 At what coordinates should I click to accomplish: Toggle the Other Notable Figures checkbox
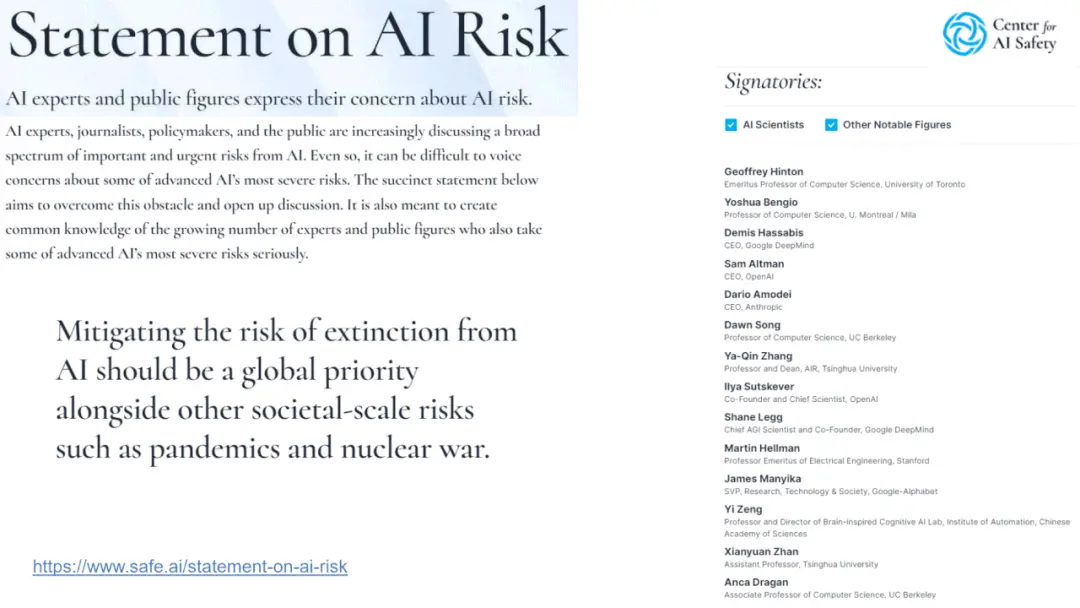click(831, 125)
